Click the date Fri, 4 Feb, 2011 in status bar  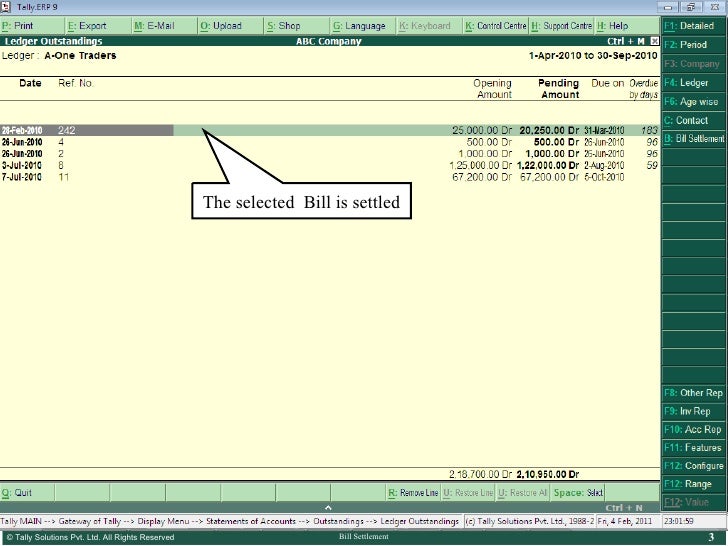624,521
